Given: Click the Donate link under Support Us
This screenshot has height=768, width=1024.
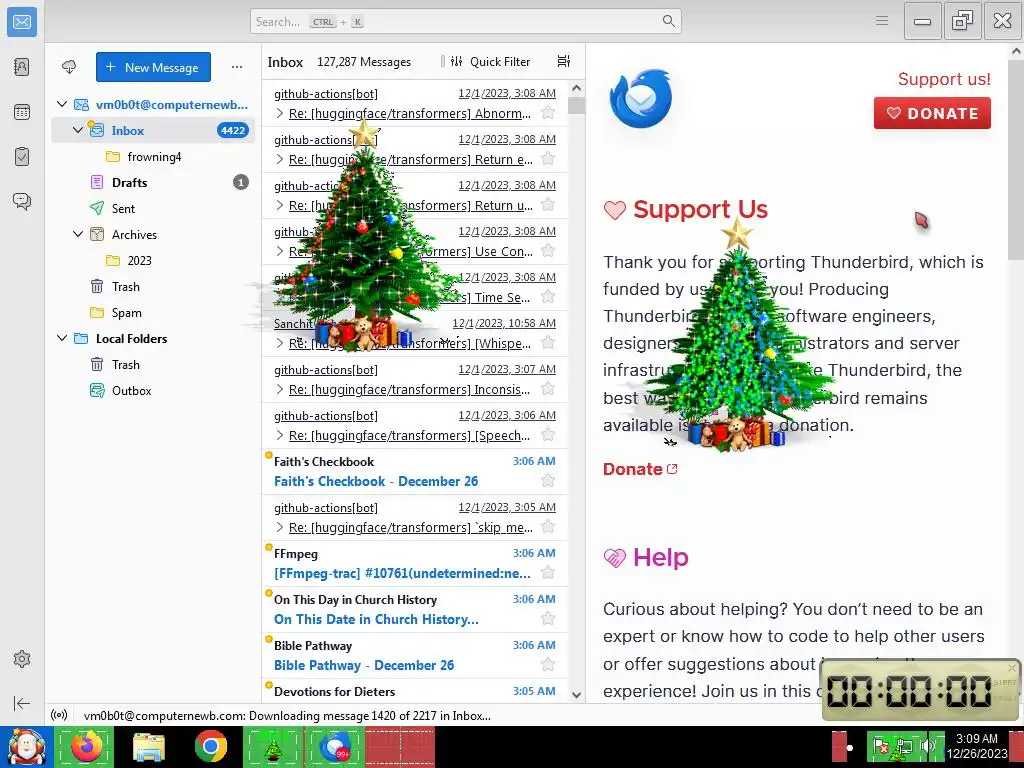Looking at the screenshot, I should [640, 469].
